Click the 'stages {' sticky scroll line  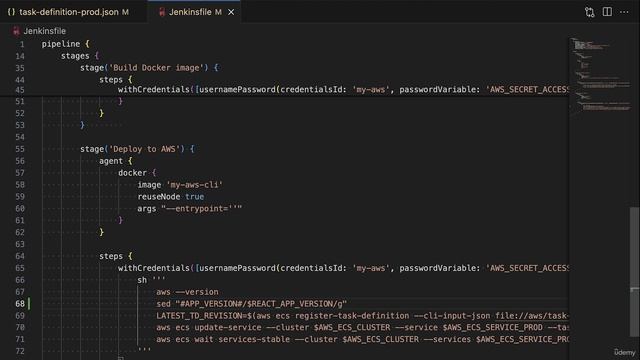[x=80, y=56]
